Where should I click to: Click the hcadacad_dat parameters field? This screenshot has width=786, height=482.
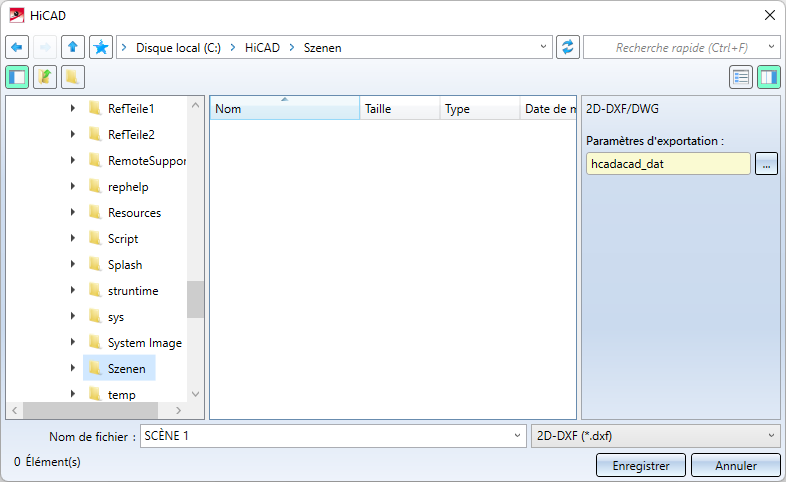(668, 164)
